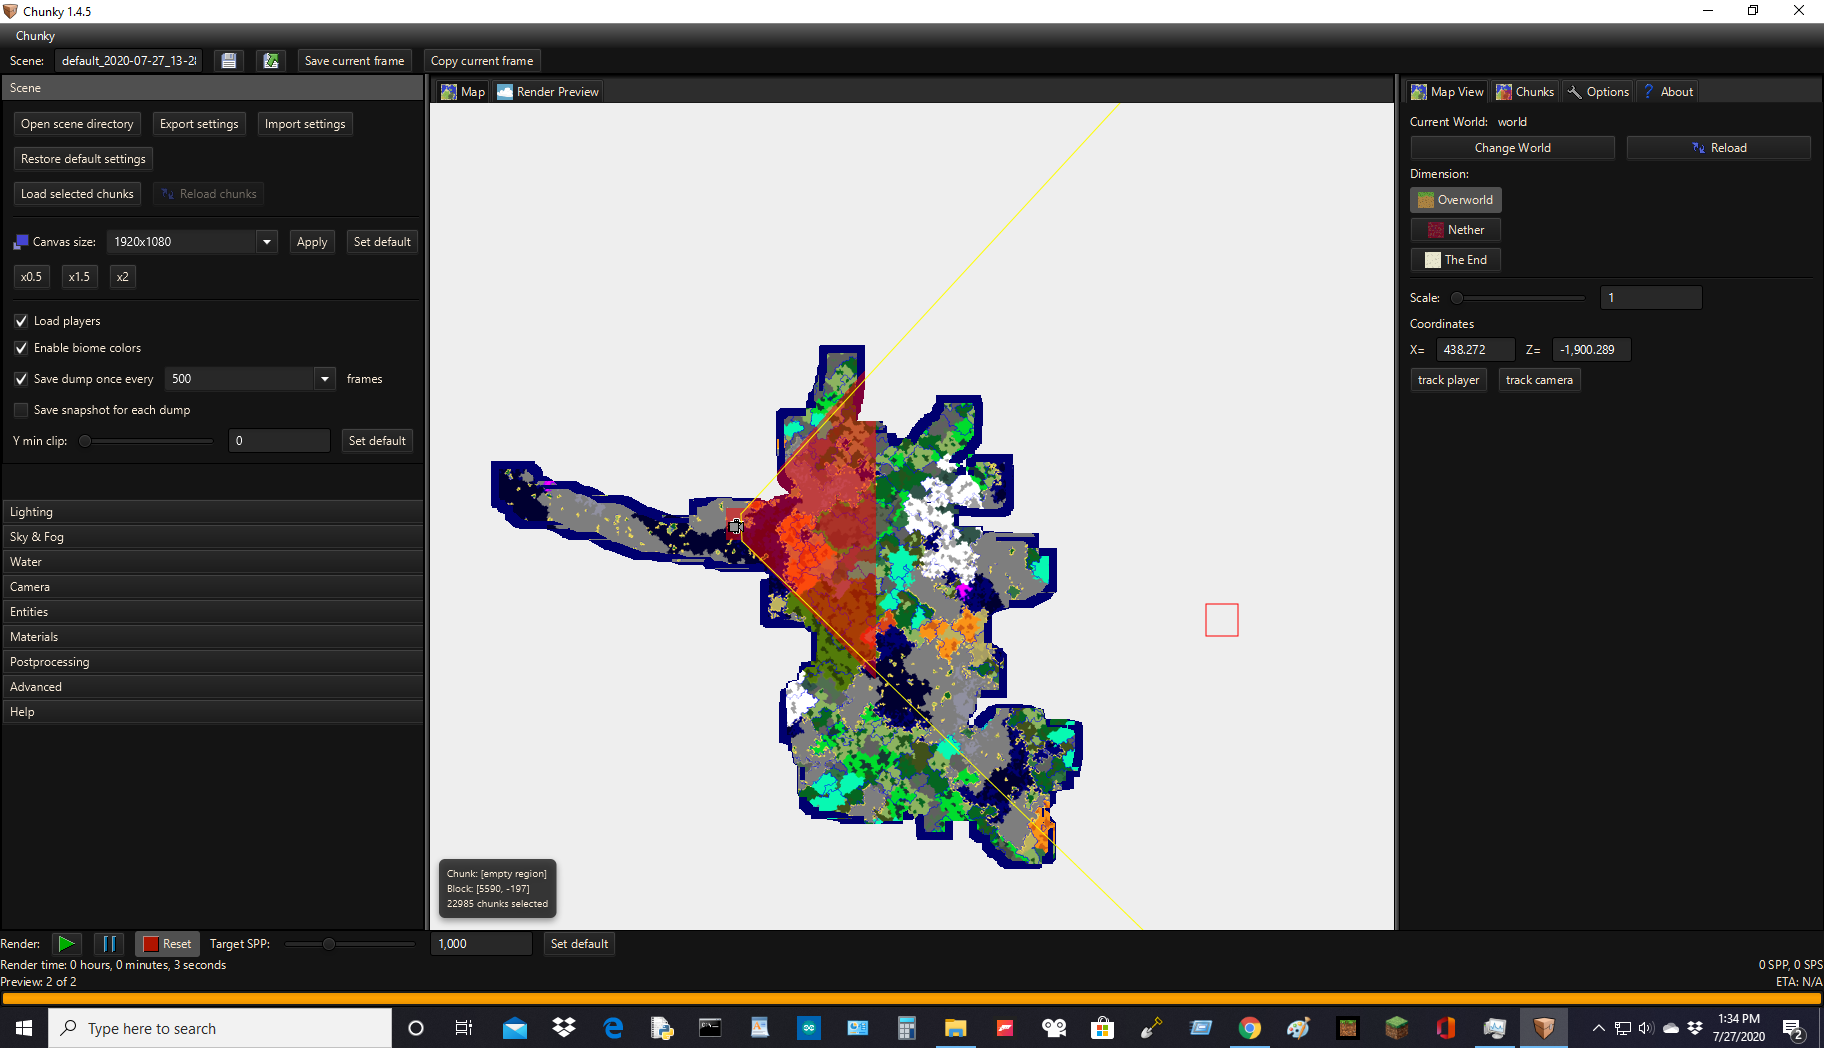Pause rendering using the pause icon
The height and width of the screenshot is (1048, 1824).
[109, 943]
